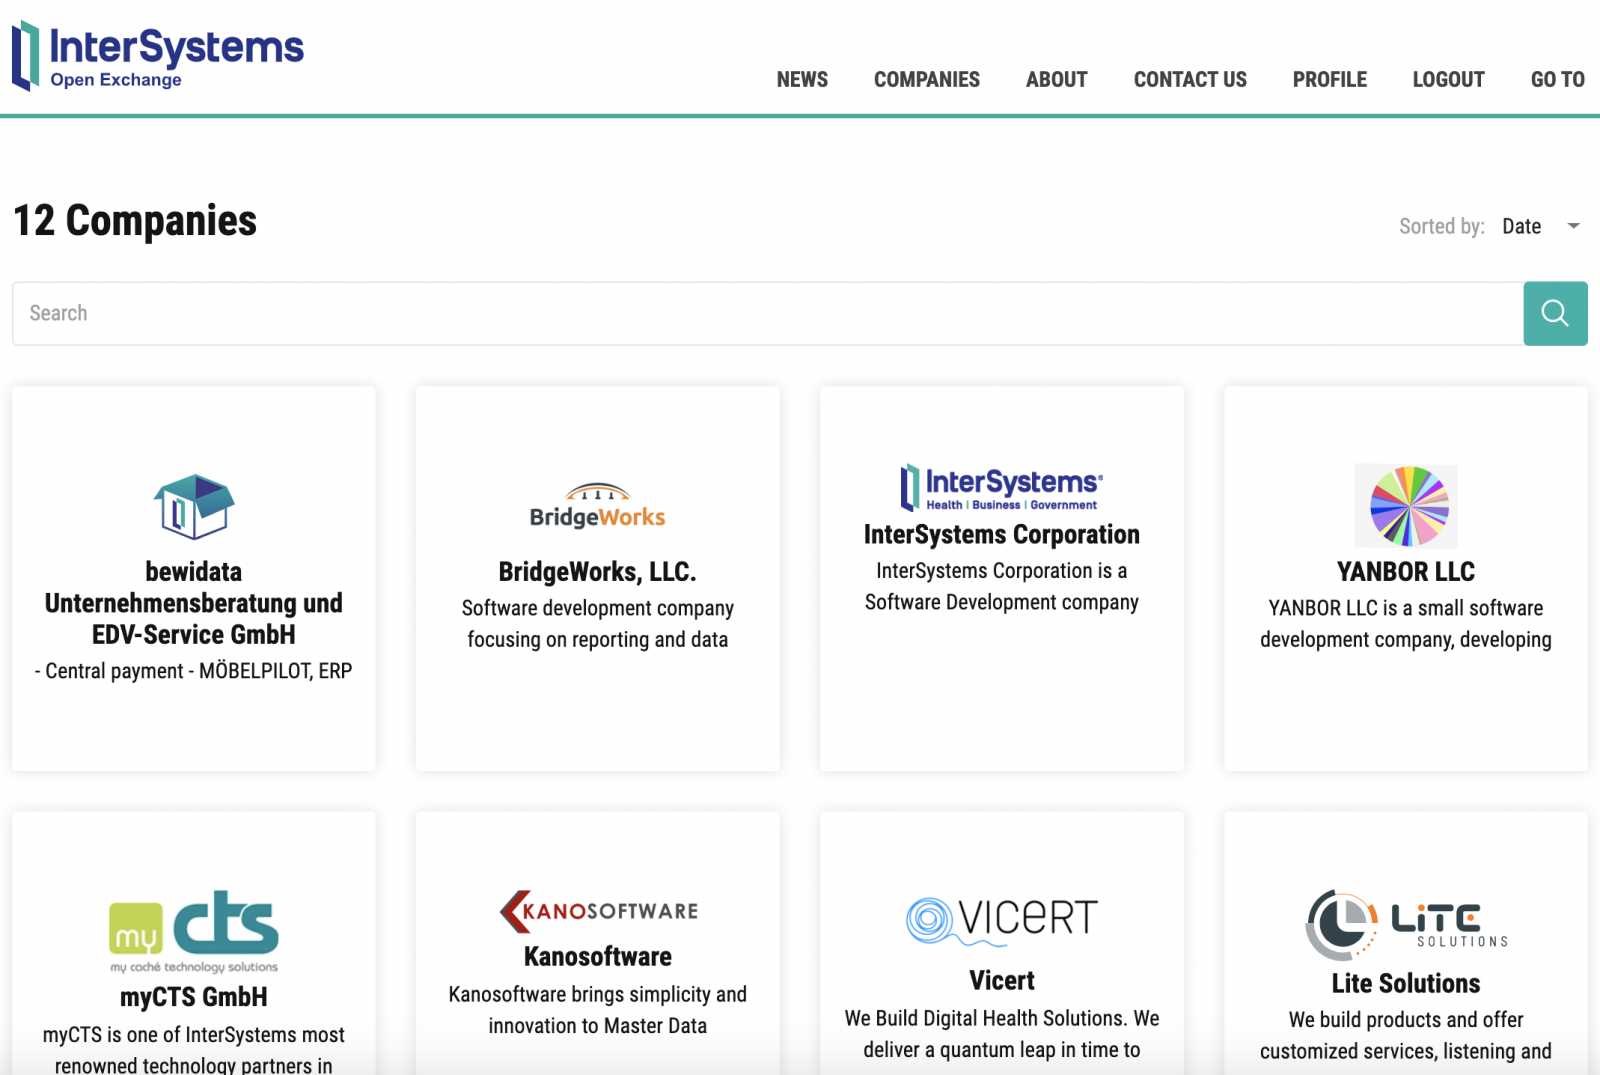Click the Lite Solutions logo

point(1406,924)
